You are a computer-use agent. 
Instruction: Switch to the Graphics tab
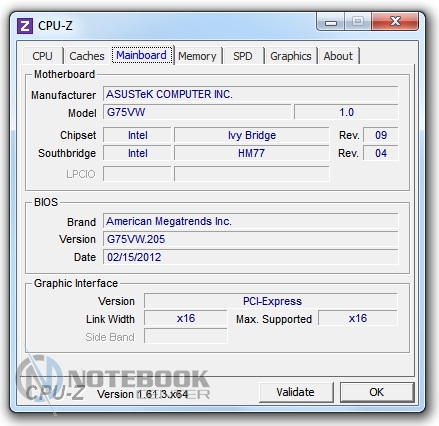291,56
